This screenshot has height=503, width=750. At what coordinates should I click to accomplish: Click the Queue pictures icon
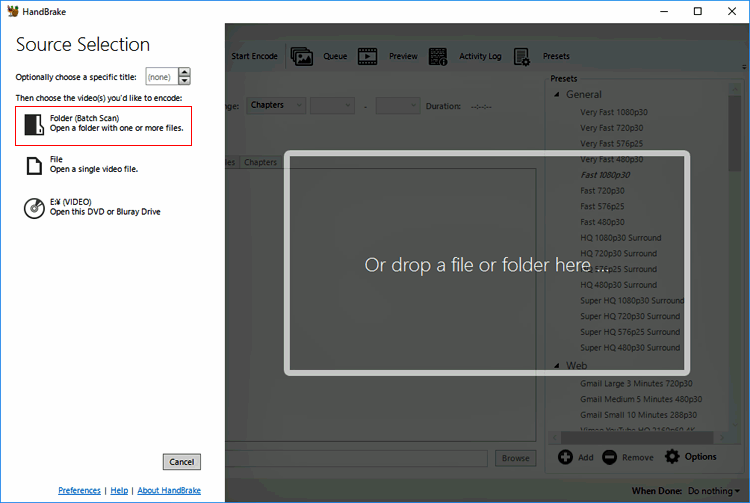(x=302, y=56)
